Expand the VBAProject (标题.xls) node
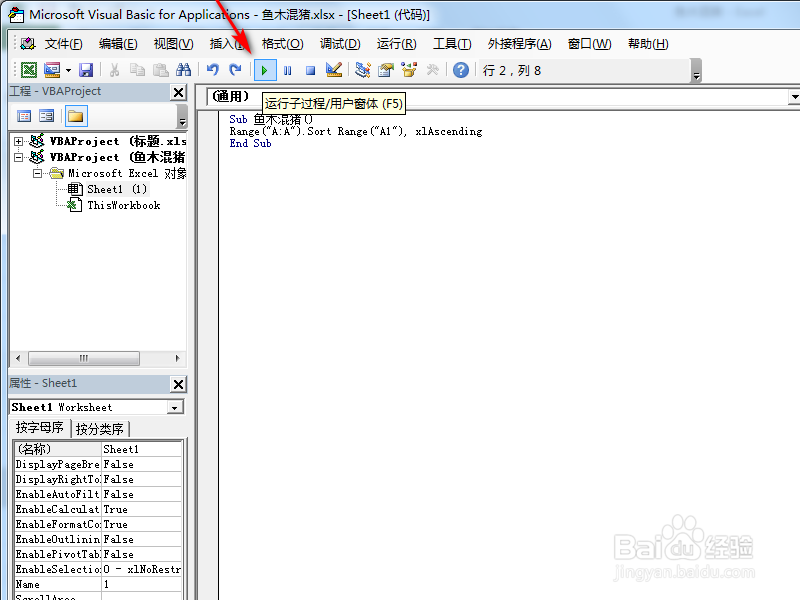Screen dimensions: 800x600 [x=18, y=141]
